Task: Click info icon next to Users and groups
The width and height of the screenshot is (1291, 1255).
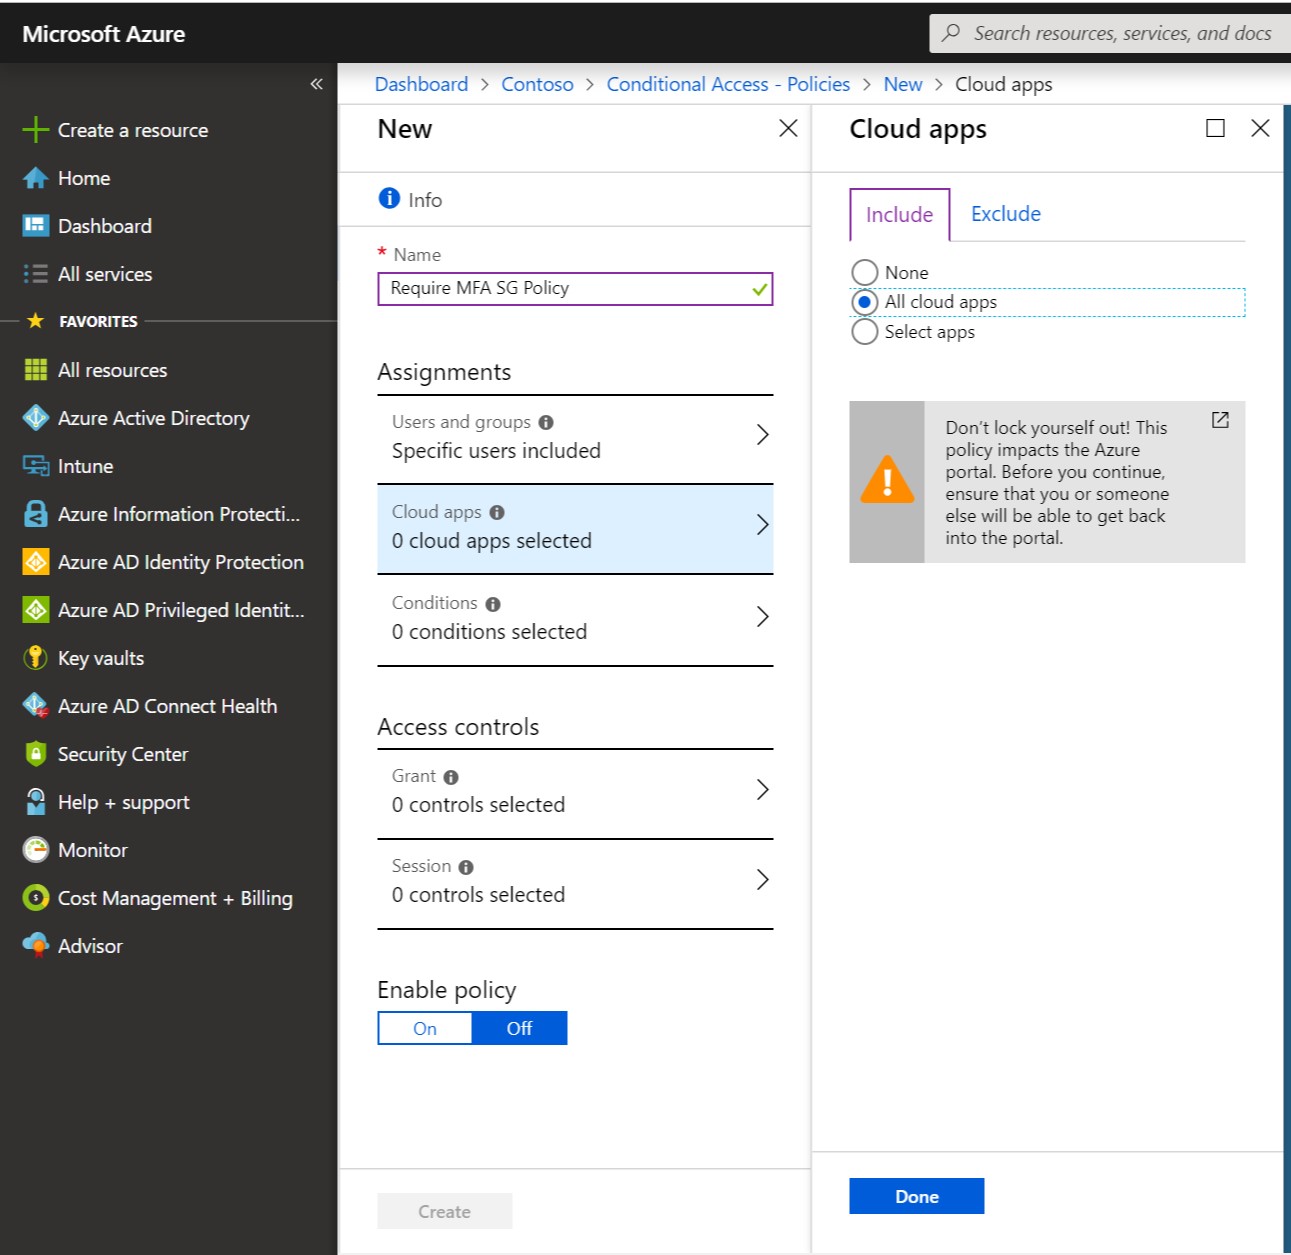Action: pos(546,423)
